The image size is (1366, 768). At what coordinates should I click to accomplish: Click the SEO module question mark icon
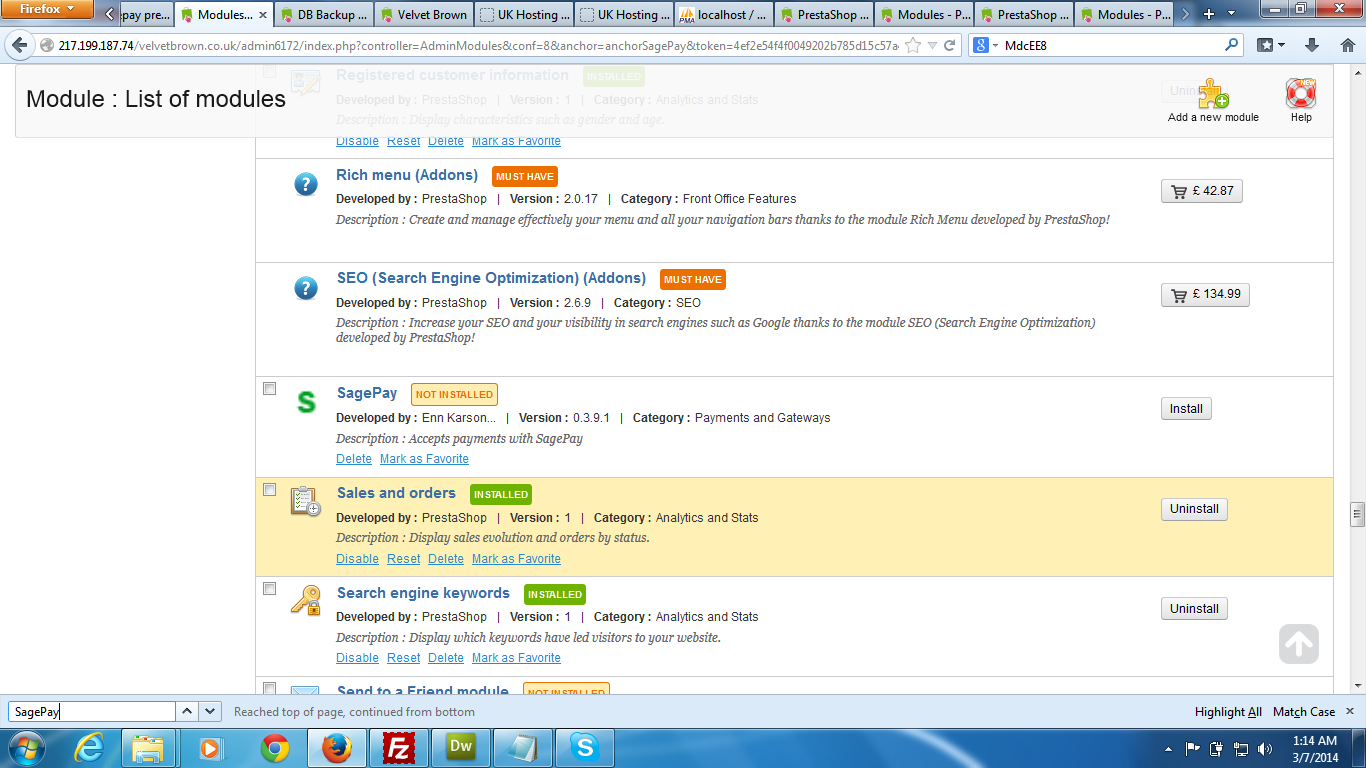click(x=306, y=288)
